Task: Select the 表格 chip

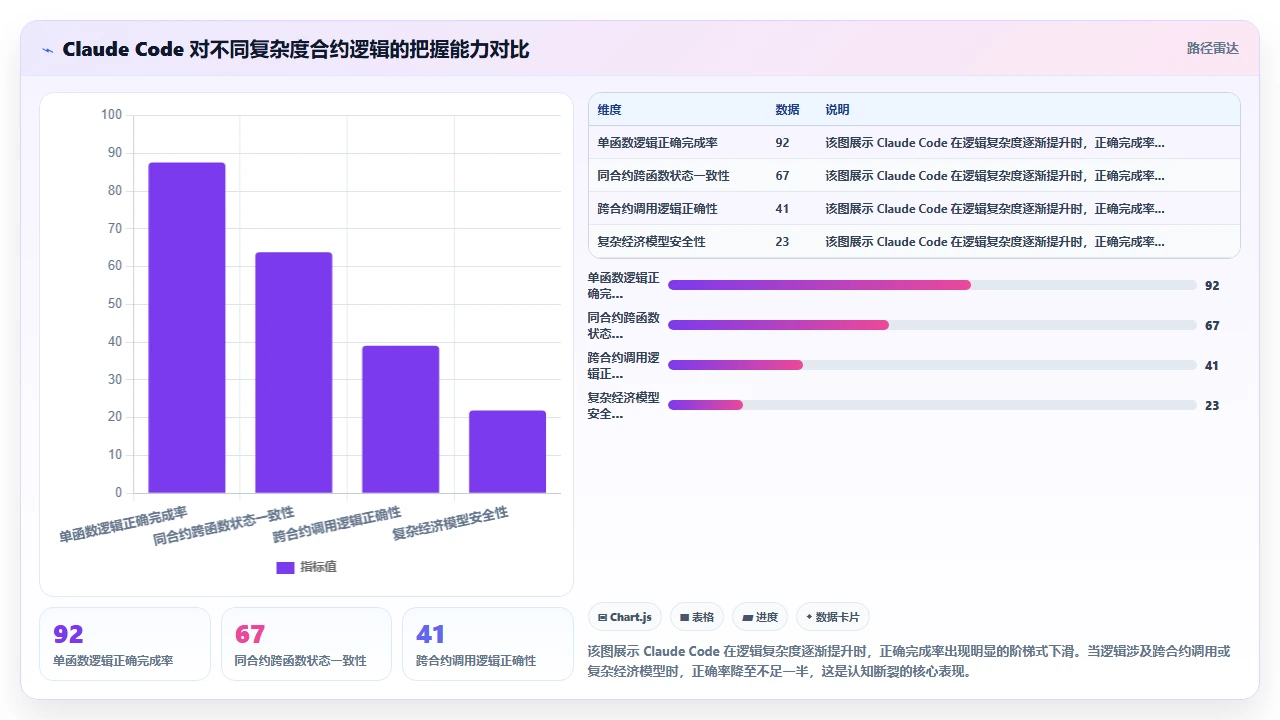Action: coord(696,617)
